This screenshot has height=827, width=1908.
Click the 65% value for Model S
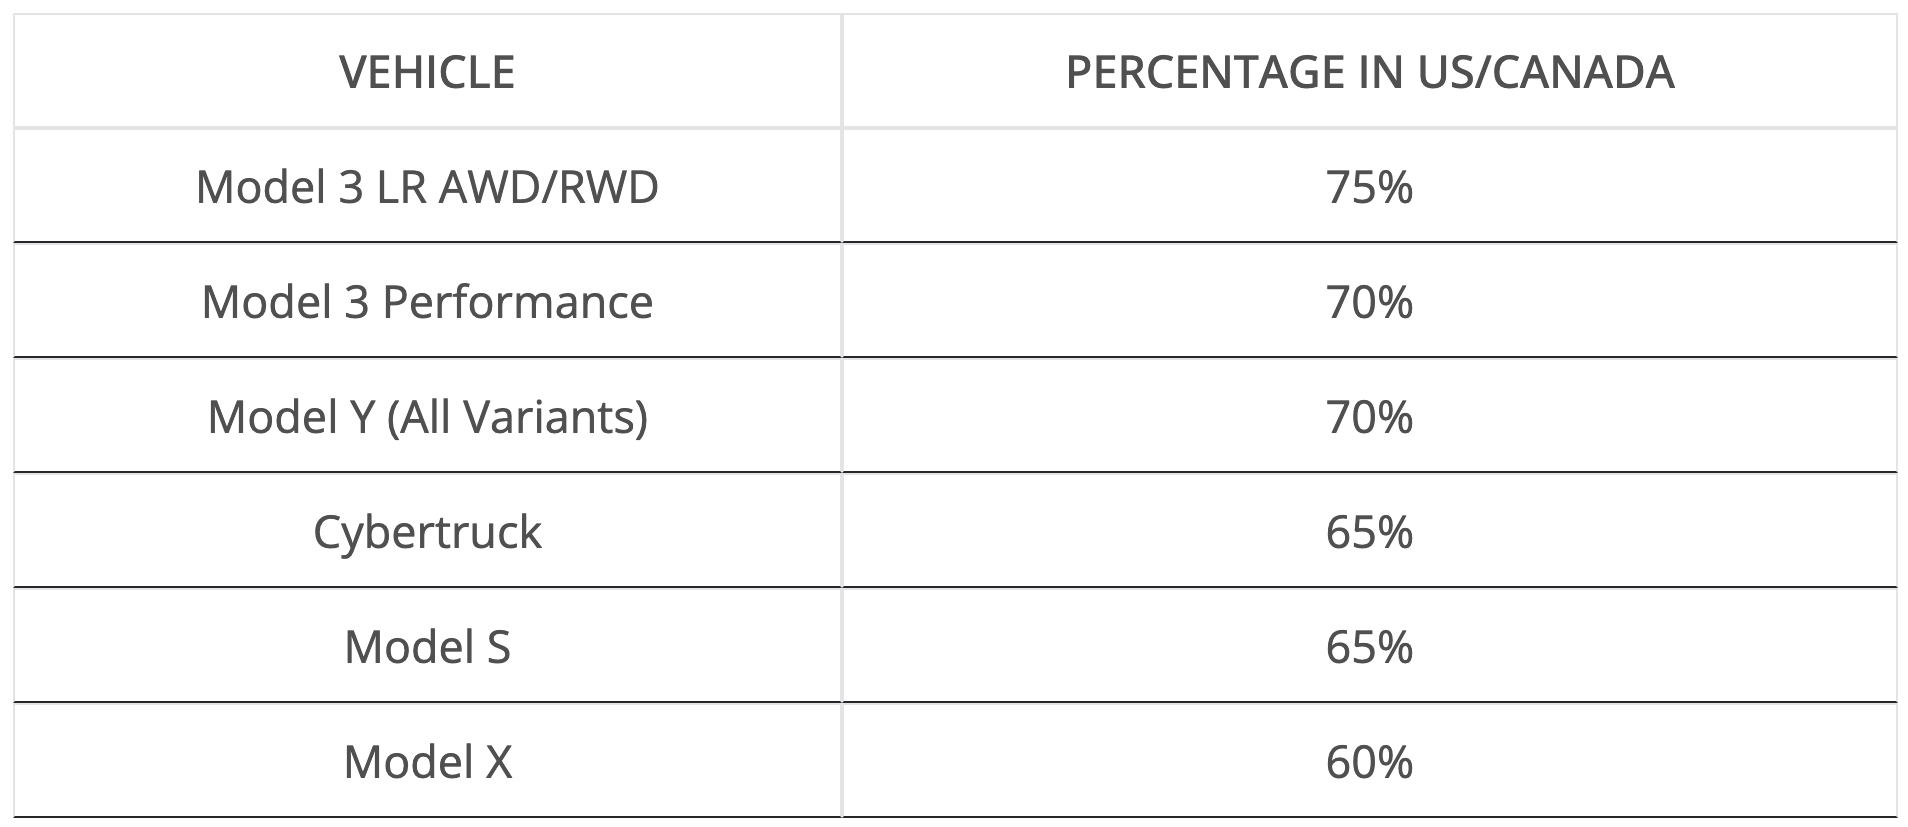[1369, 646]
